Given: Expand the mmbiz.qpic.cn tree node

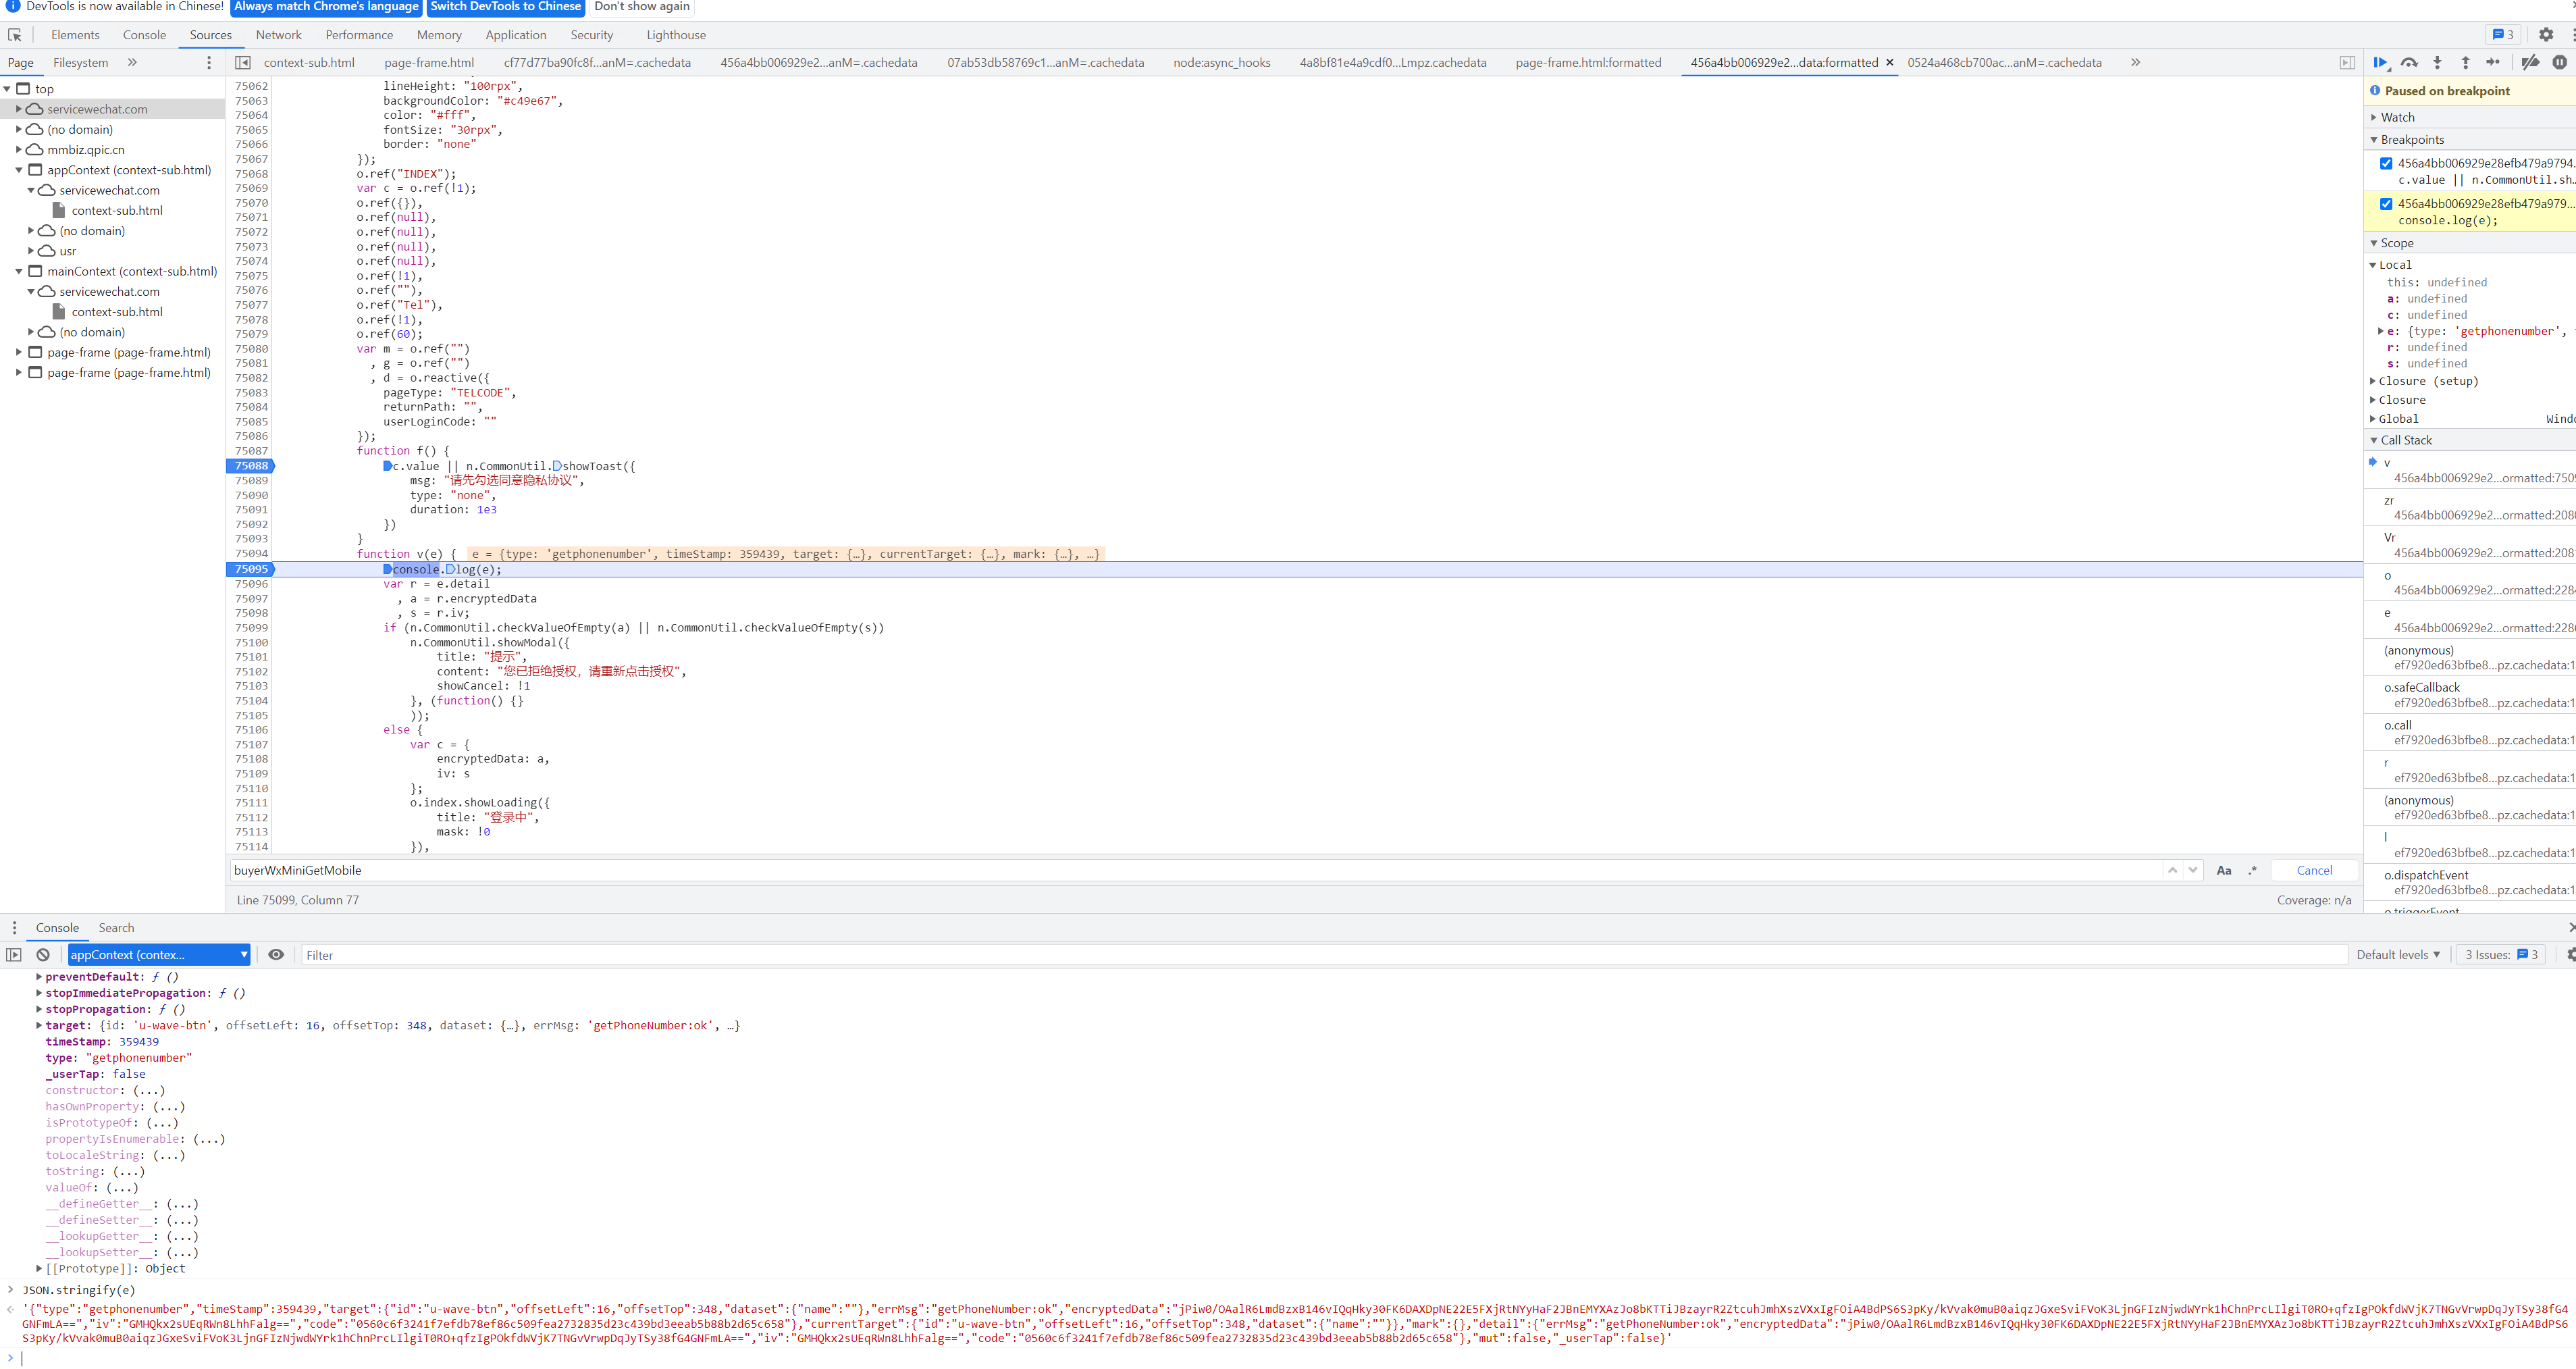Looking at the screenshot, I should tap(20, 150).
